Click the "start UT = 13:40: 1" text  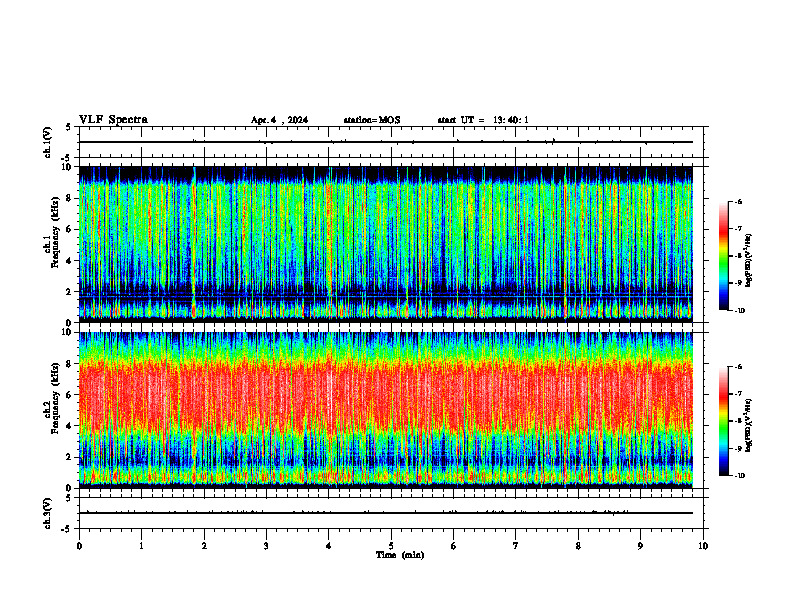coord(483,120)
